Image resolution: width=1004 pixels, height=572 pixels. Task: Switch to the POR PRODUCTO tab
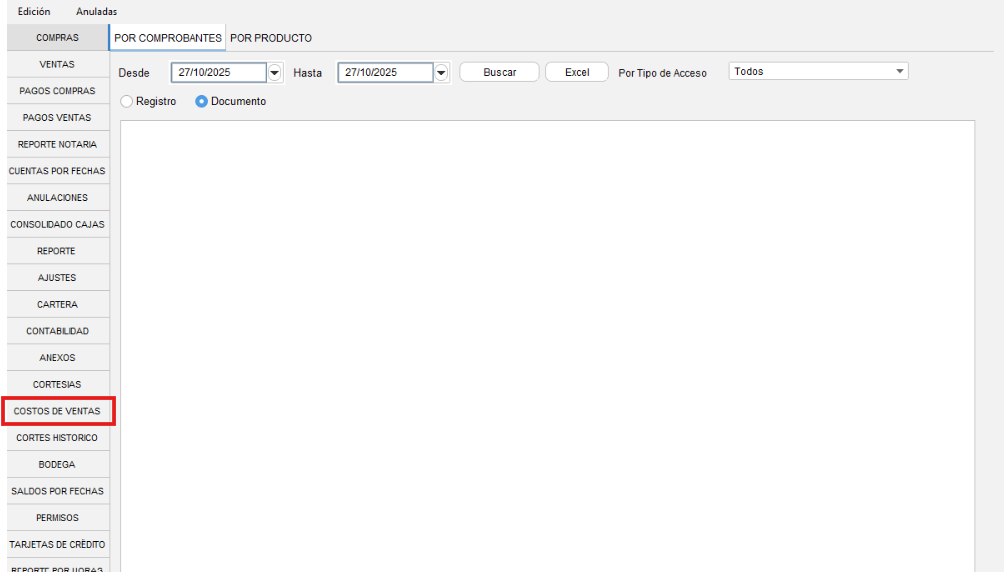coord(271,38)
